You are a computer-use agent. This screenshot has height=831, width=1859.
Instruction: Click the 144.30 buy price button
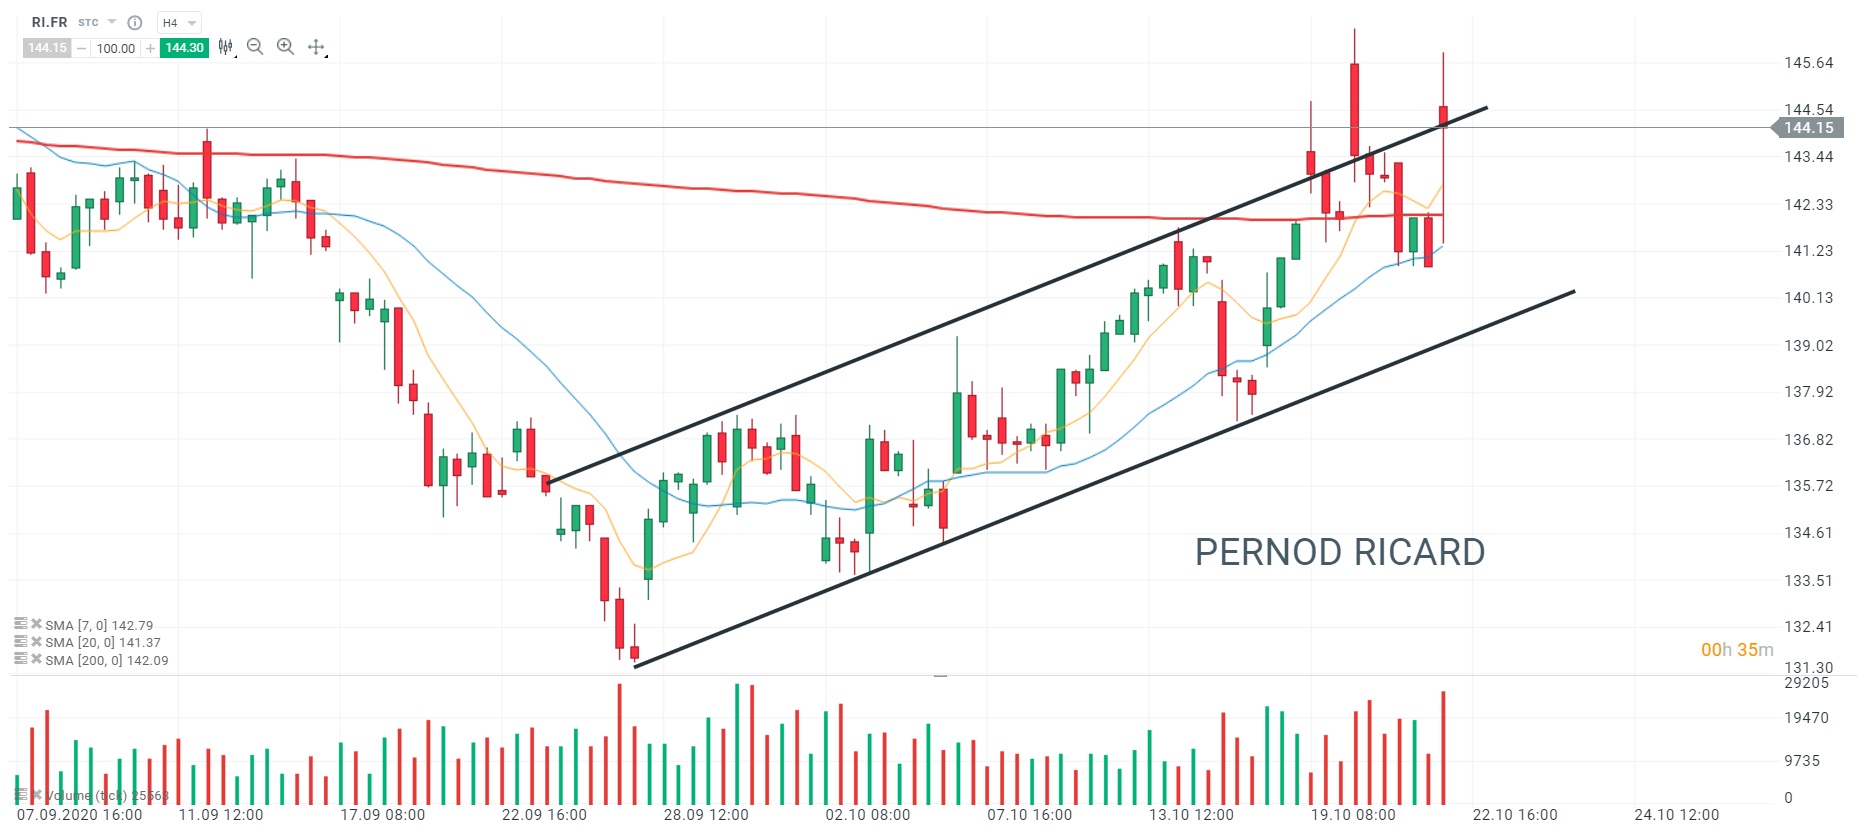[184, 48]
